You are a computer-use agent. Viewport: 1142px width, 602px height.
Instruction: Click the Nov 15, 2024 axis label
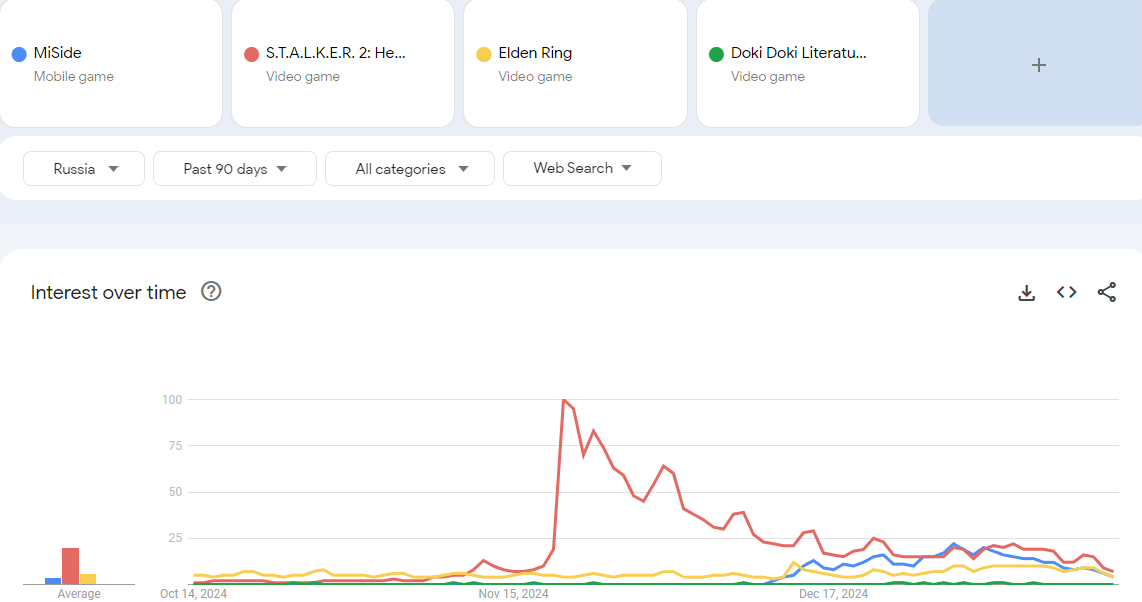click(x=514, y=594)
